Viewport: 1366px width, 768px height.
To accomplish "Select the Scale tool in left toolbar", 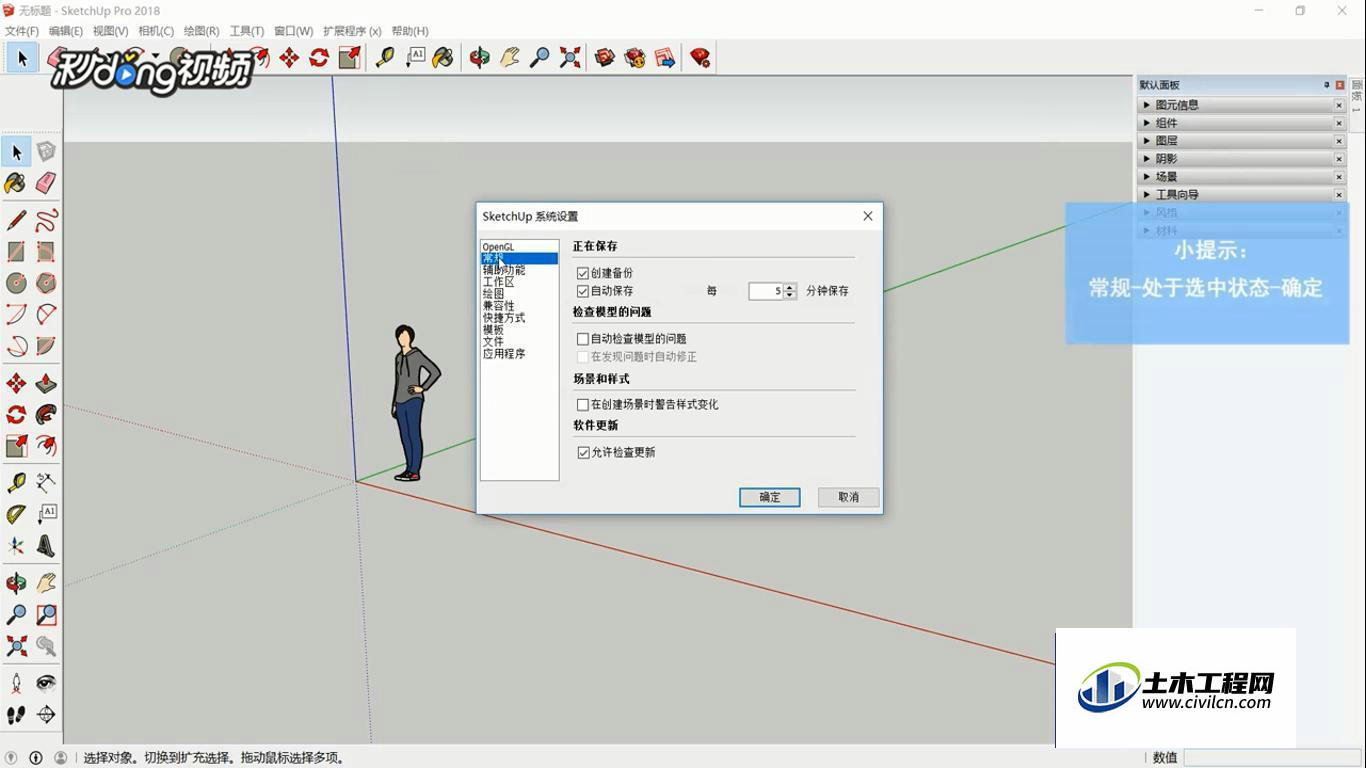I will [16, 446].
